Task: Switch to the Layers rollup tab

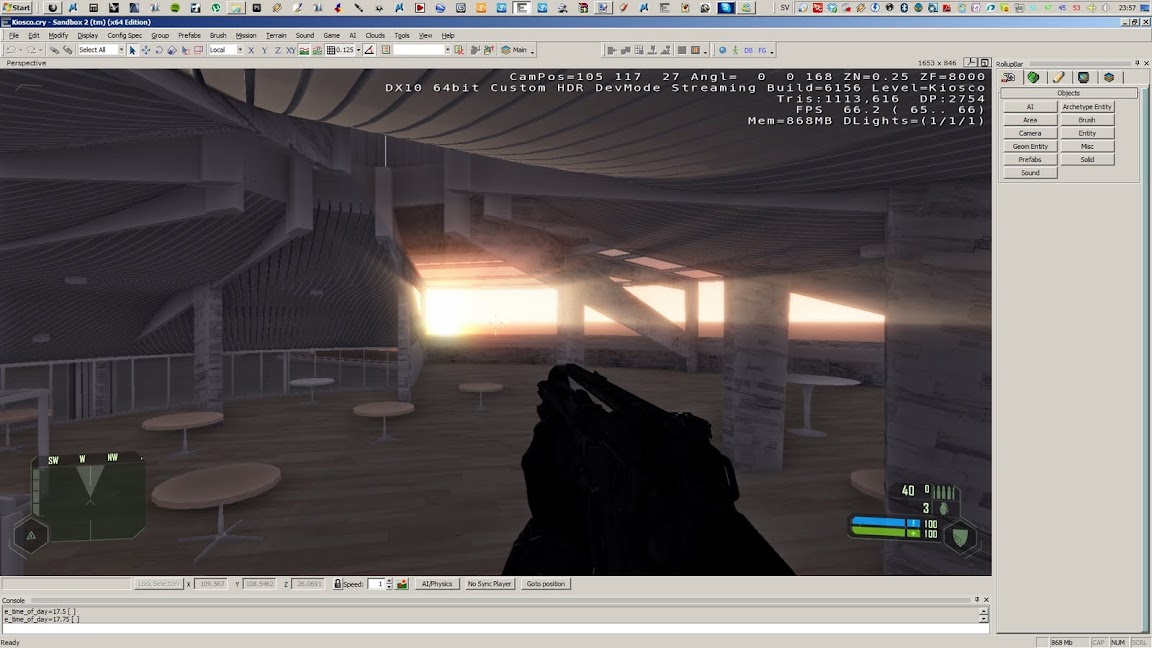Action: [1109, 77]
